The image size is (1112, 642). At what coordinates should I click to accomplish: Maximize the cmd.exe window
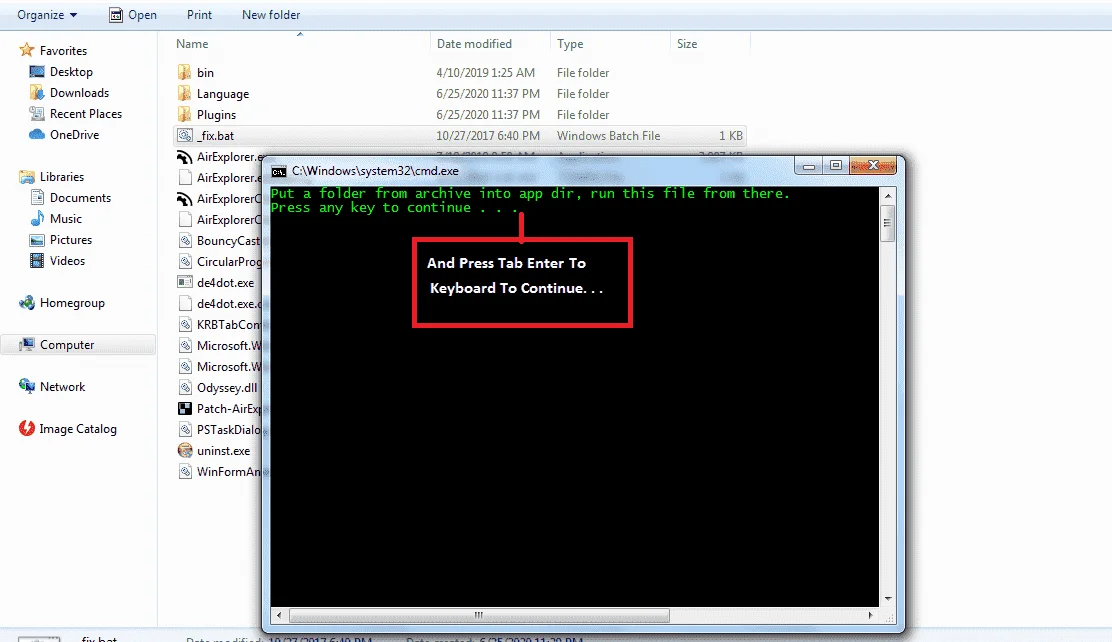[x=835, y=166]
